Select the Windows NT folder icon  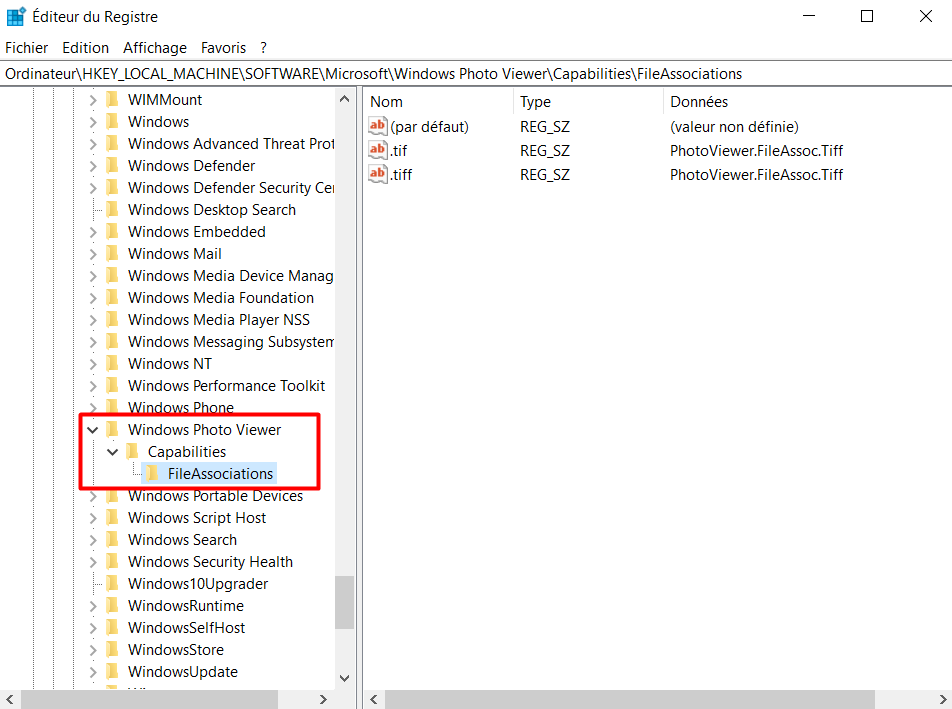(112, 363)
